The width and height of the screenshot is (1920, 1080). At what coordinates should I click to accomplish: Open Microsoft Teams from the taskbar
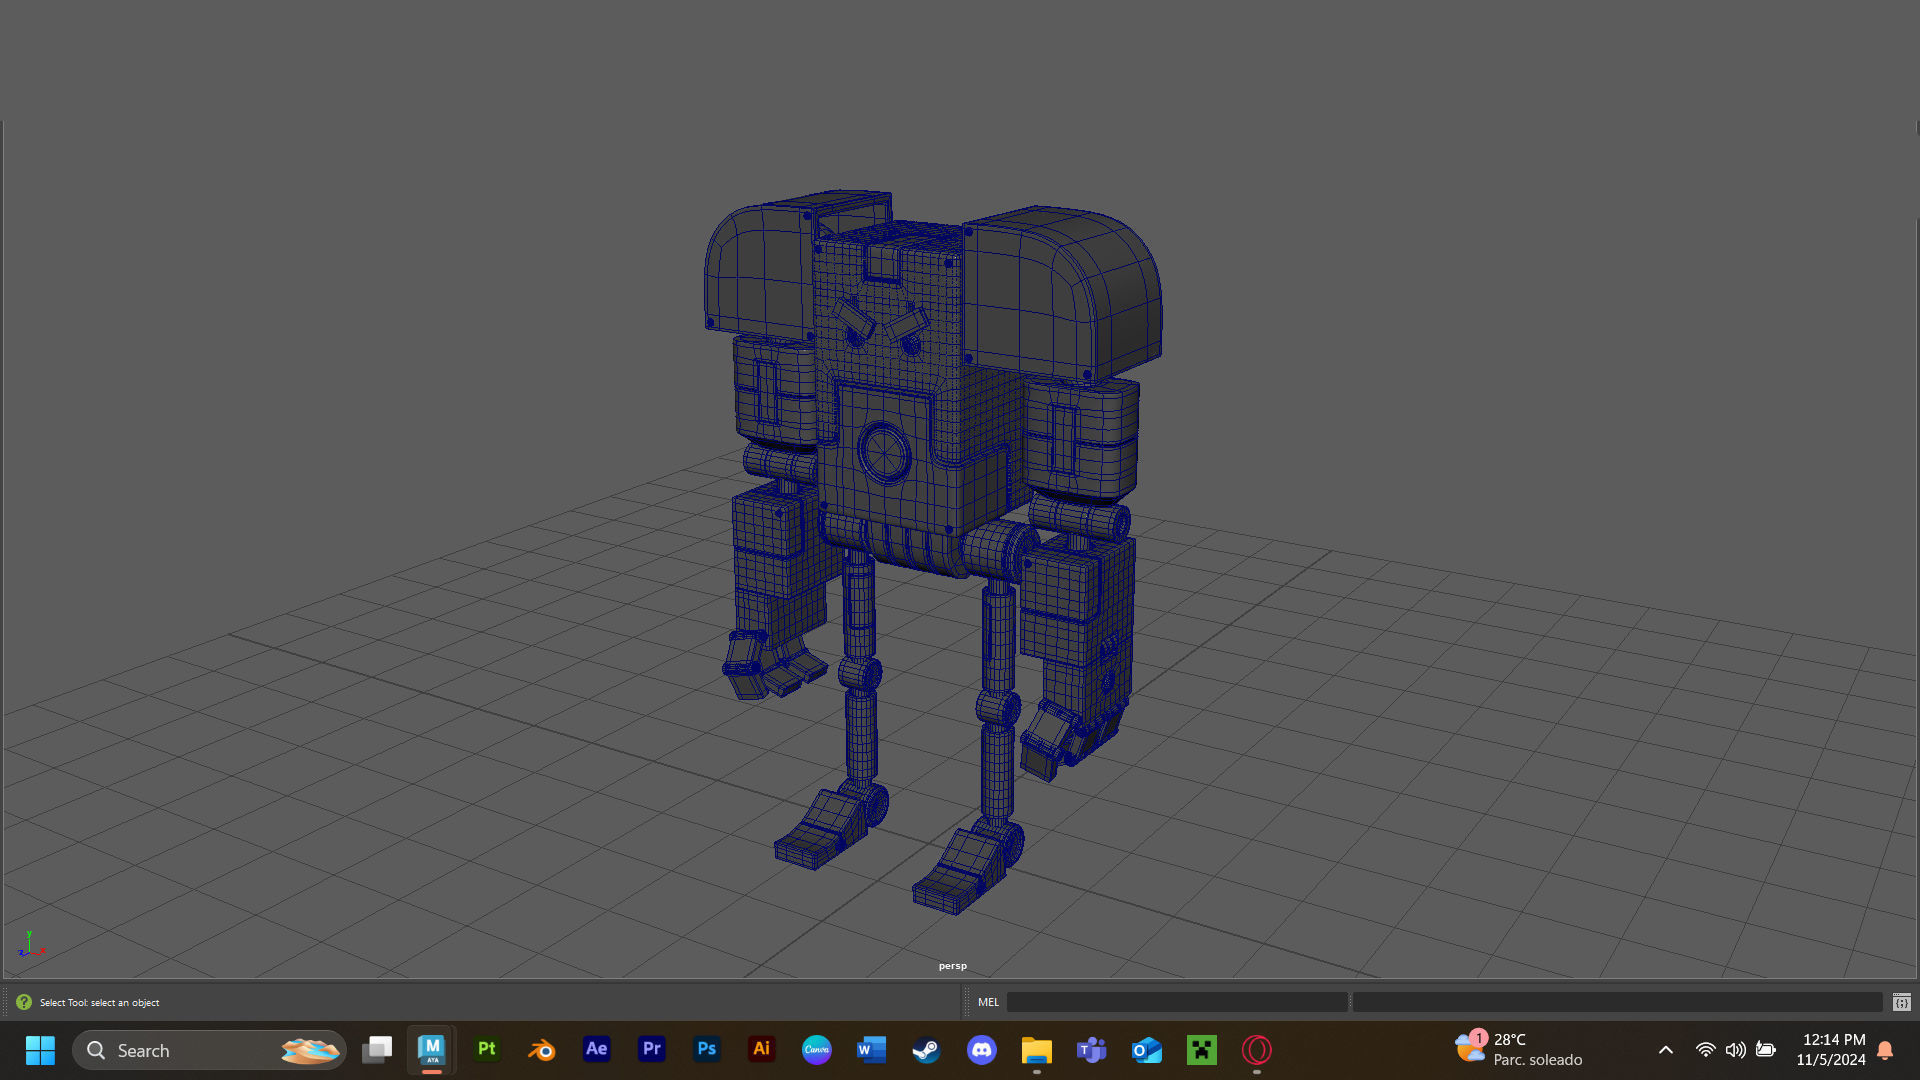pos(1092,1050)
